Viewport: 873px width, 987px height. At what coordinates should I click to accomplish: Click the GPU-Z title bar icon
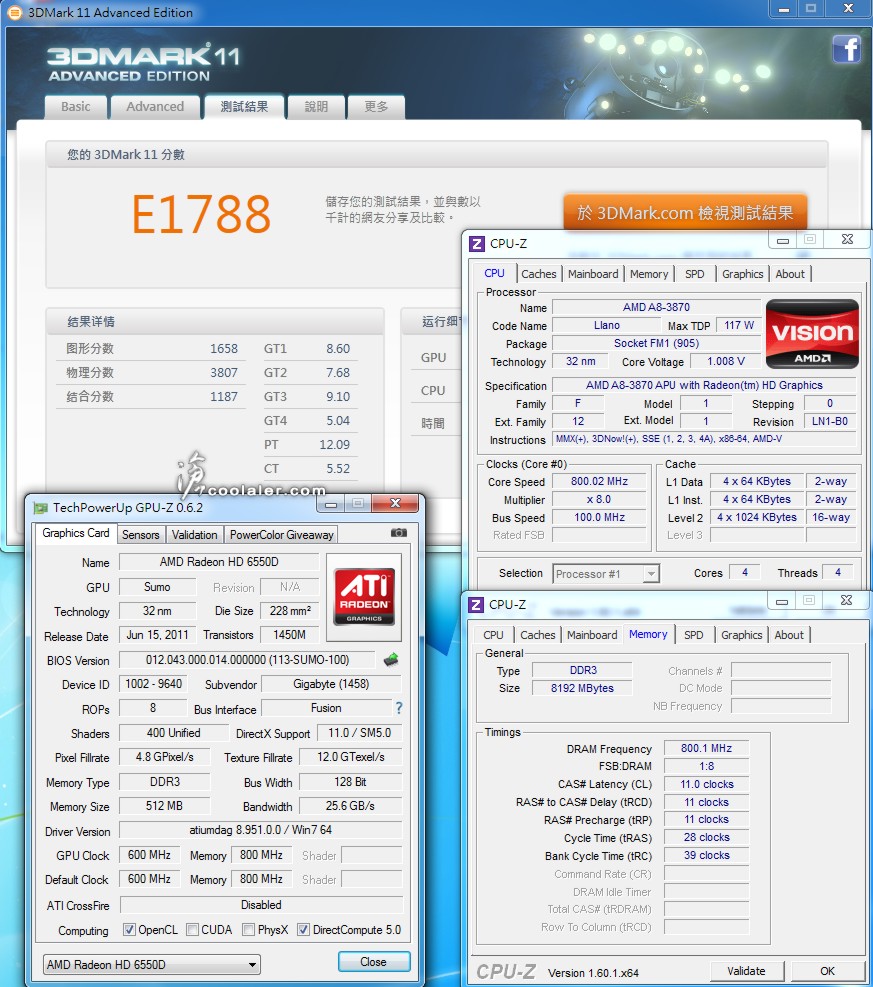coord(40,507)
